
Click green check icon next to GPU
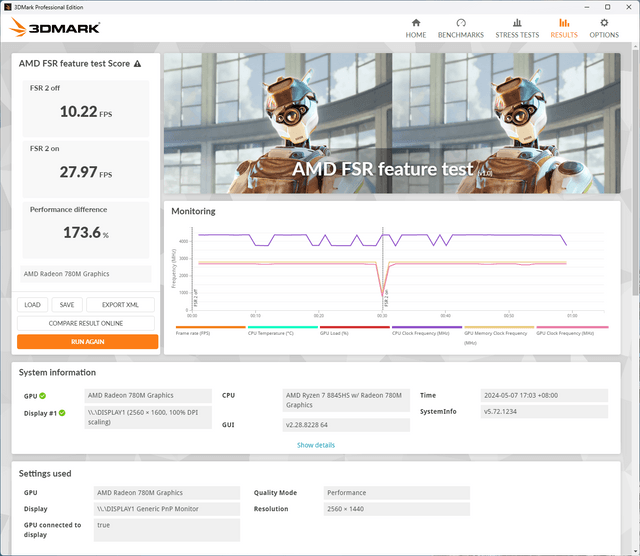pos(43,396)
